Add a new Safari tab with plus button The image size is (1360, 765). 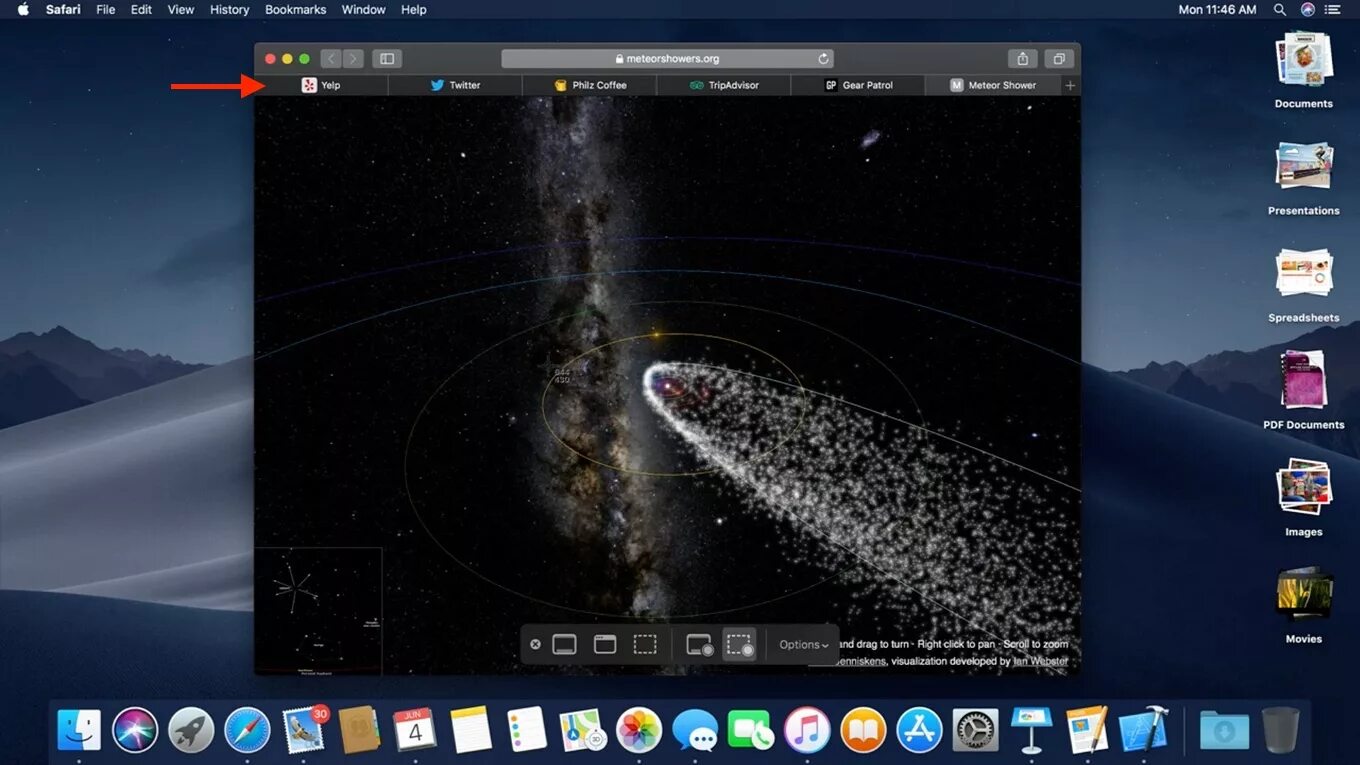tap(1069, 85)
